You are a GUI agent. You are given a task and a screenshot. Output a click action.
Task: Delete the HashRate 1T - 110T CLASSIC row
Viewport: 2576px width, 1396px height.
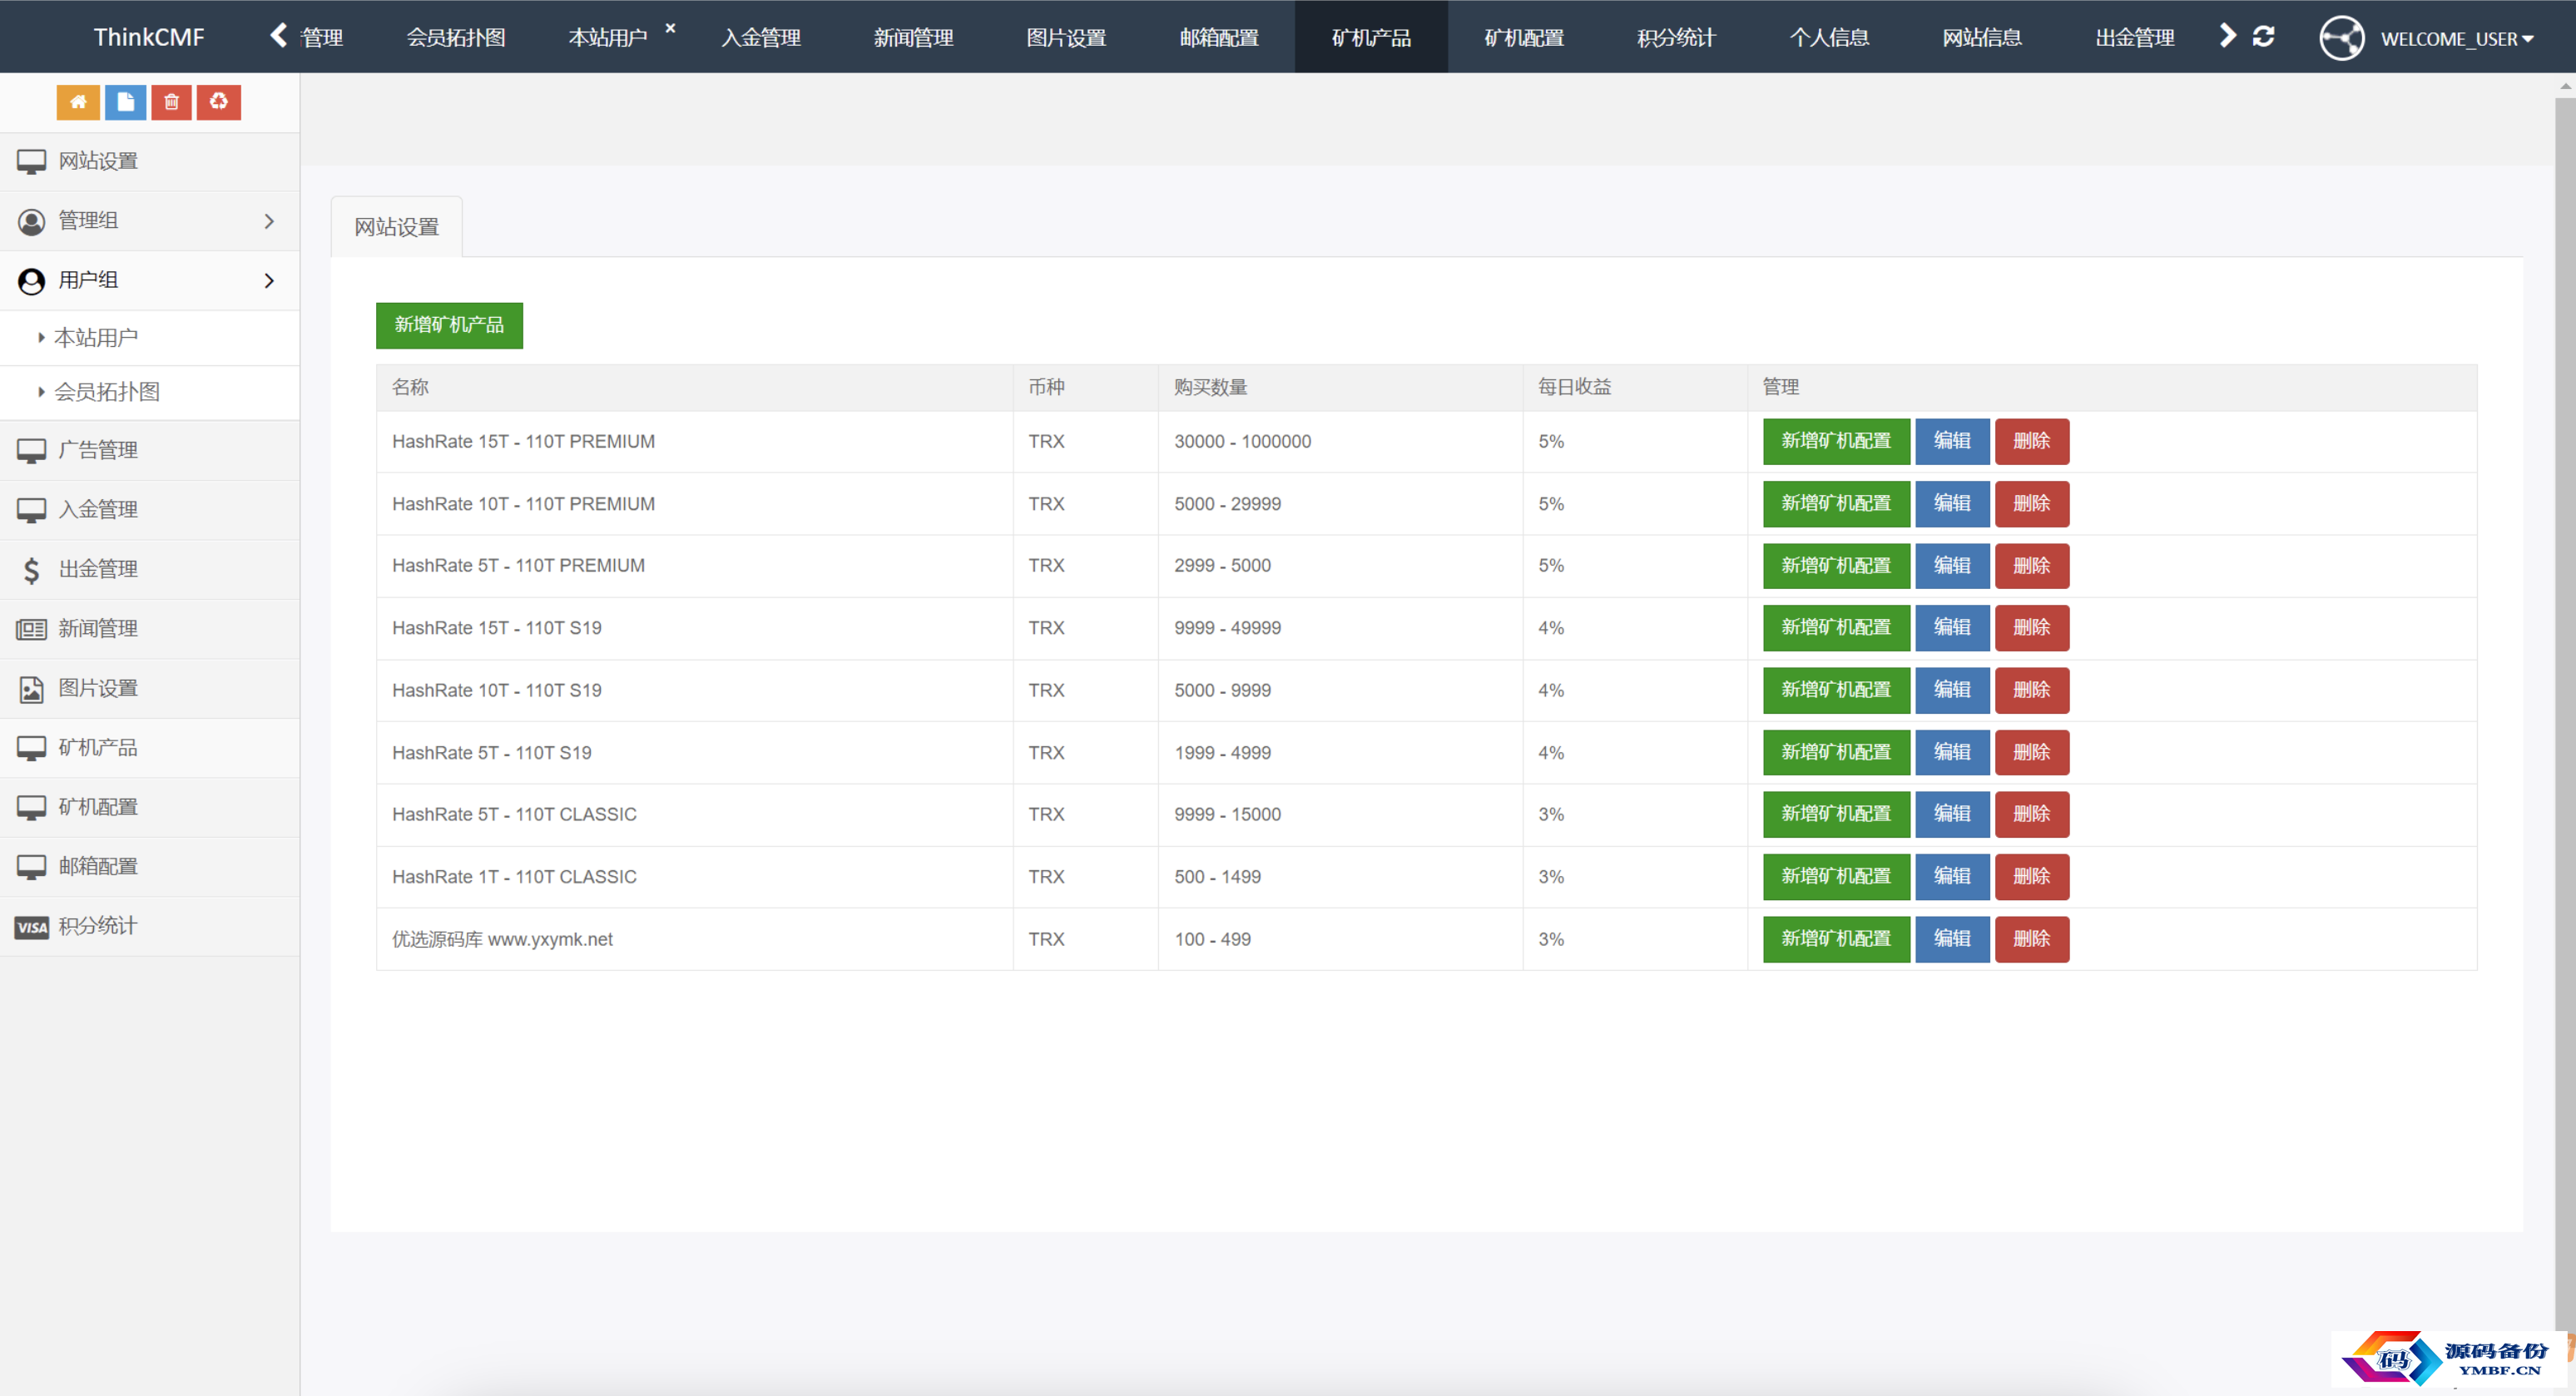click(2032, 877)
